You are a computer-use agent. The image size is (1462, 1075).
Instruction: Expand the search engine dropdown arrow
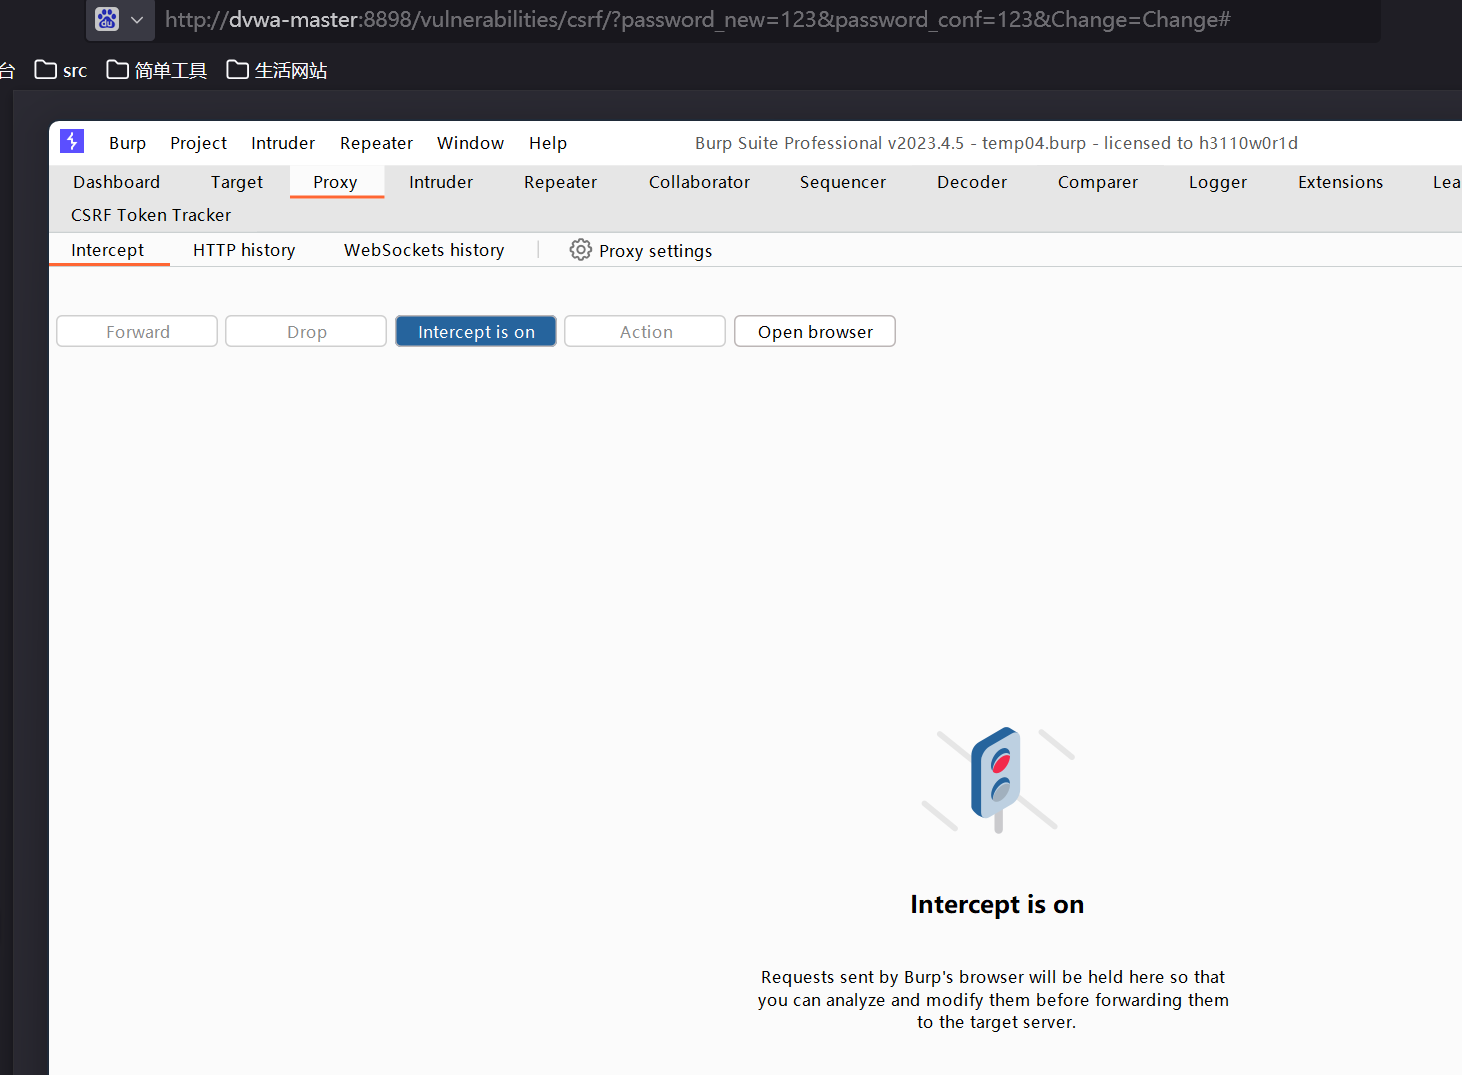coord(137,20)
